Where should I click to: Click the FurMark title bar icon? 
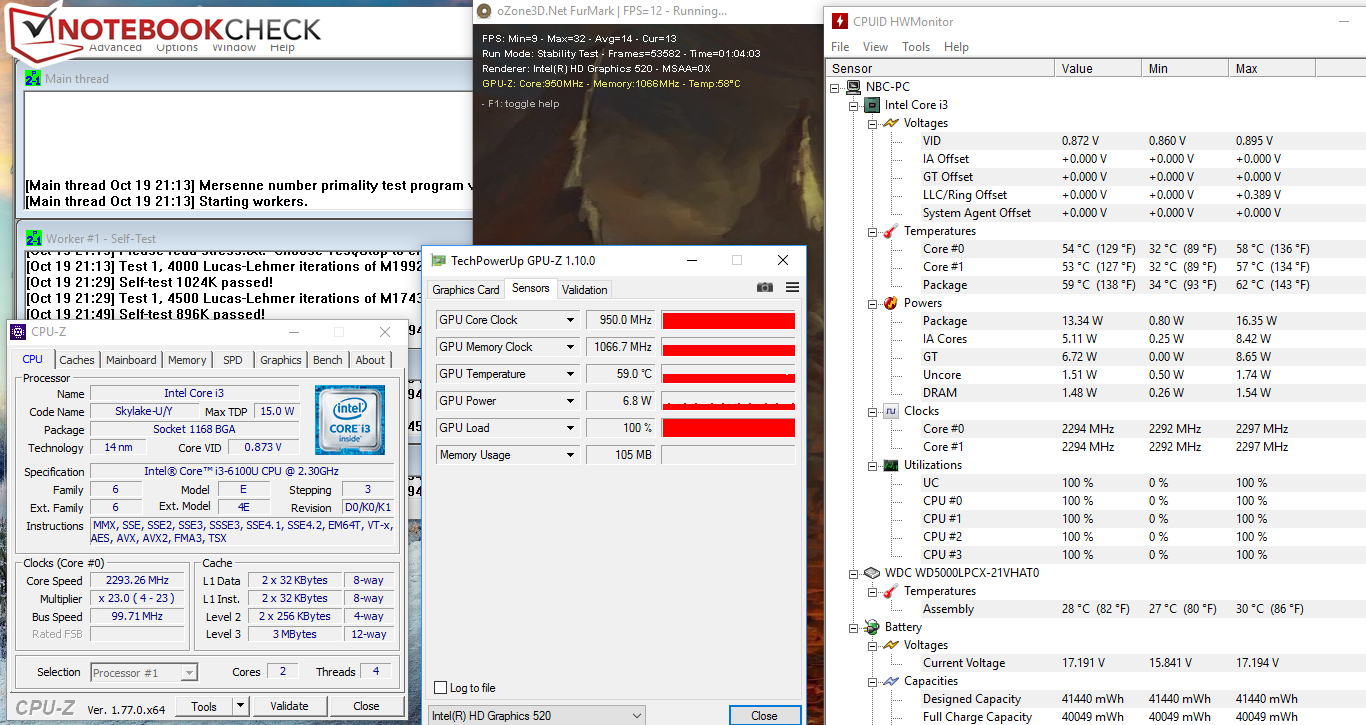pos(484,11)
